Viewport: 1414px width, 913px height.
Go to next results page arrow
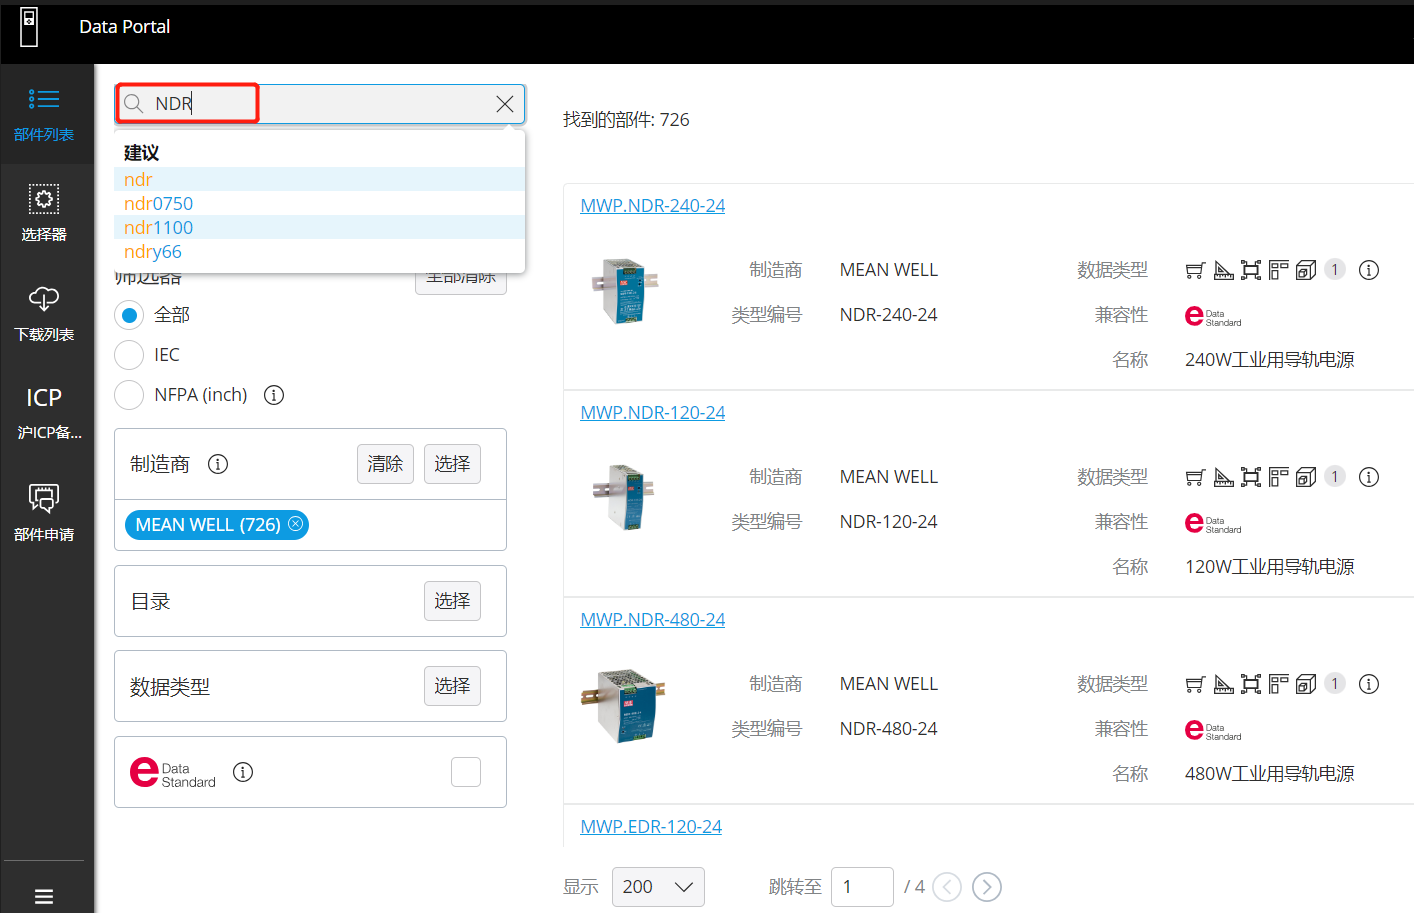click(x=986, y=887)
